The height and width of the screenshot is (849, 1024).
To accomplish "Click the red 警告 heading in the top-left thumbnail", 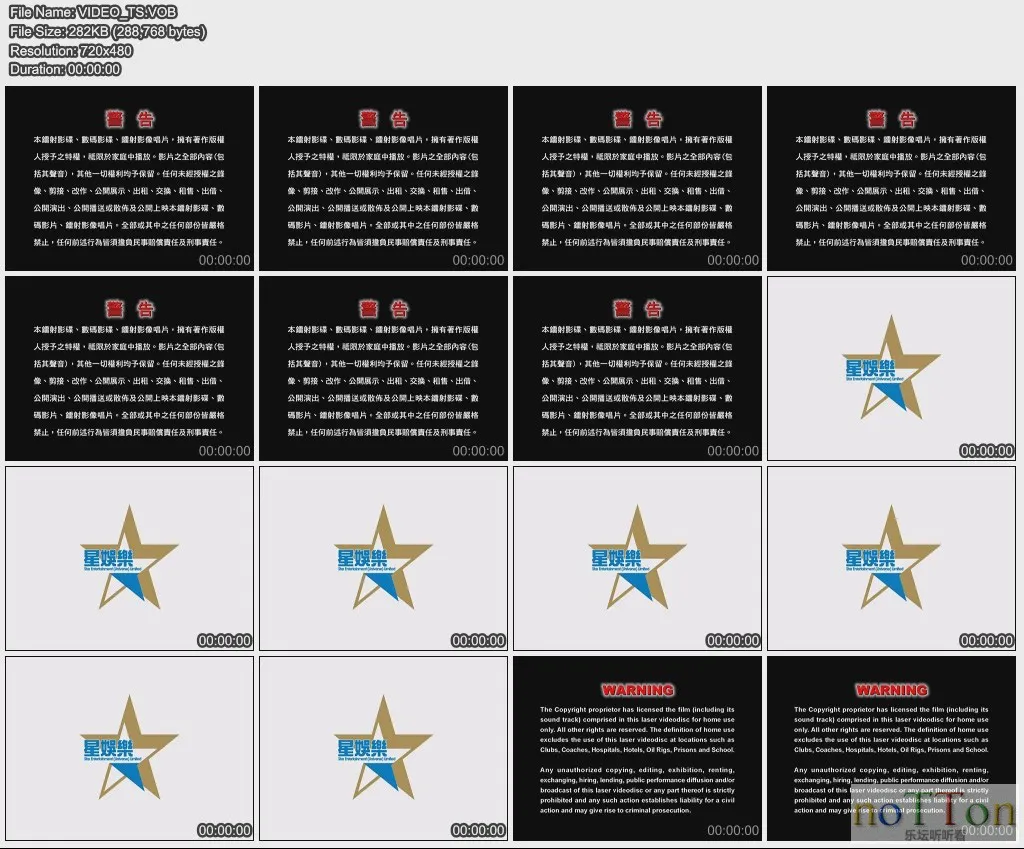I will tap(130, 118).
